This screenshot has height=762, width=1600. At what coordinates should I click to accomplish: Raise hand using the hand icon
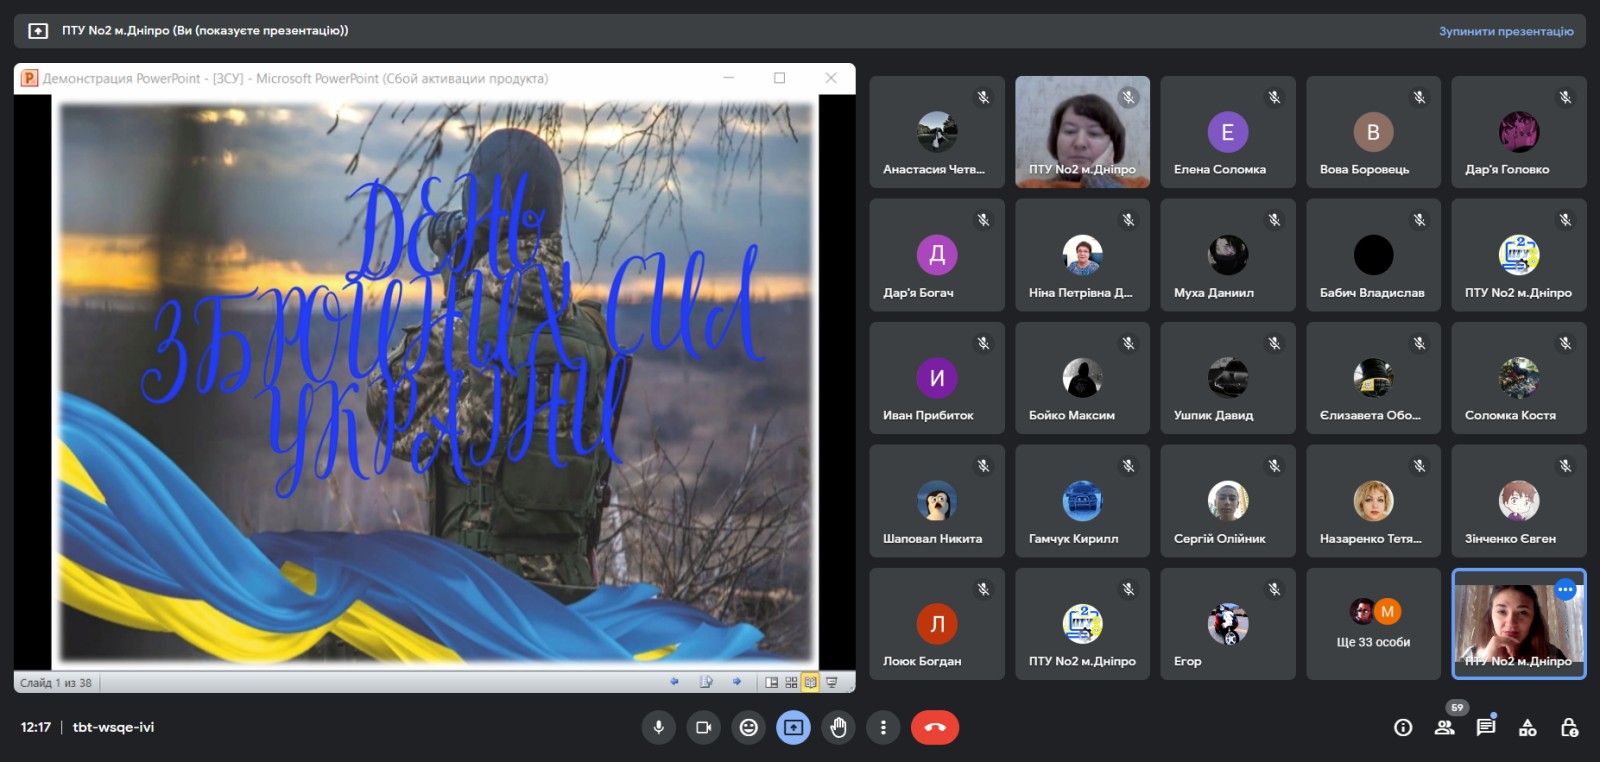point(838,727)
